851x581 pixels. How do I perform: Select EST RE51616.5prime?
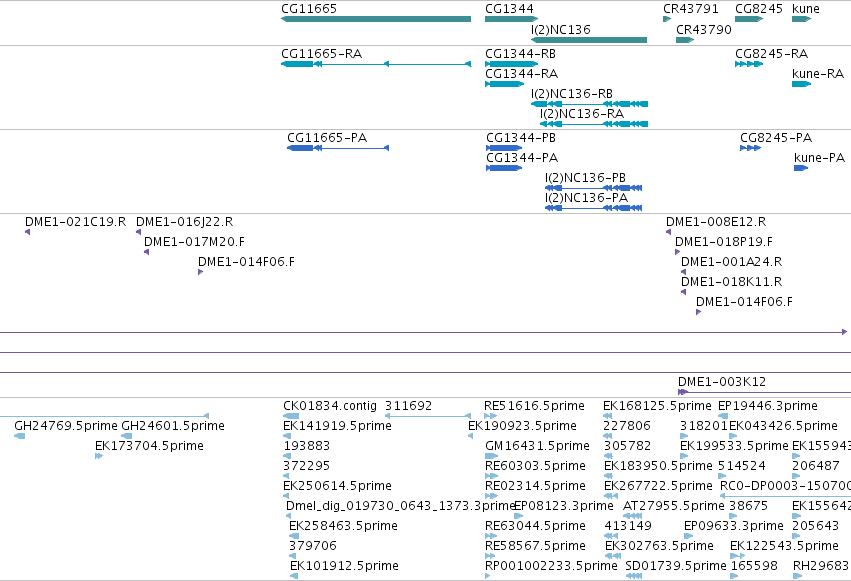[x=534, y=406]
